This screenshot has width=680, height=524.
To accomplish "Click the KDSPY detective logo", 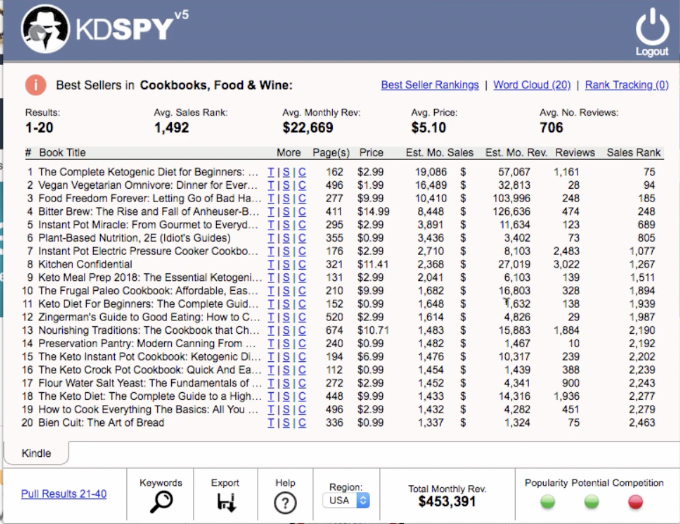I will [x=45, y=29].
